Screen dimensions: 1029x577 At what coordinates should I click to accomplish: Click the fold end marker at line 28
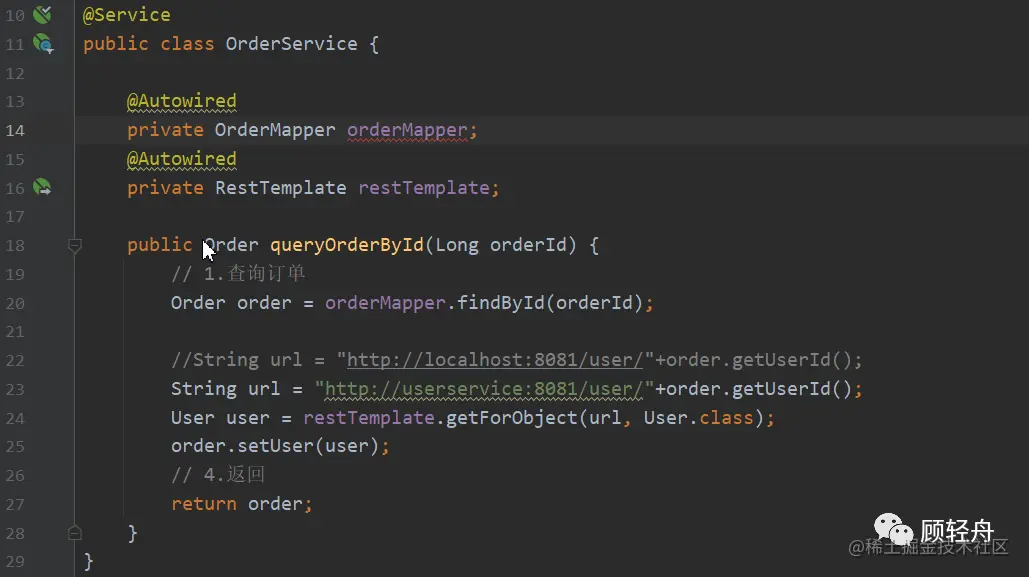pyautogui.click(x=75, y=532)
